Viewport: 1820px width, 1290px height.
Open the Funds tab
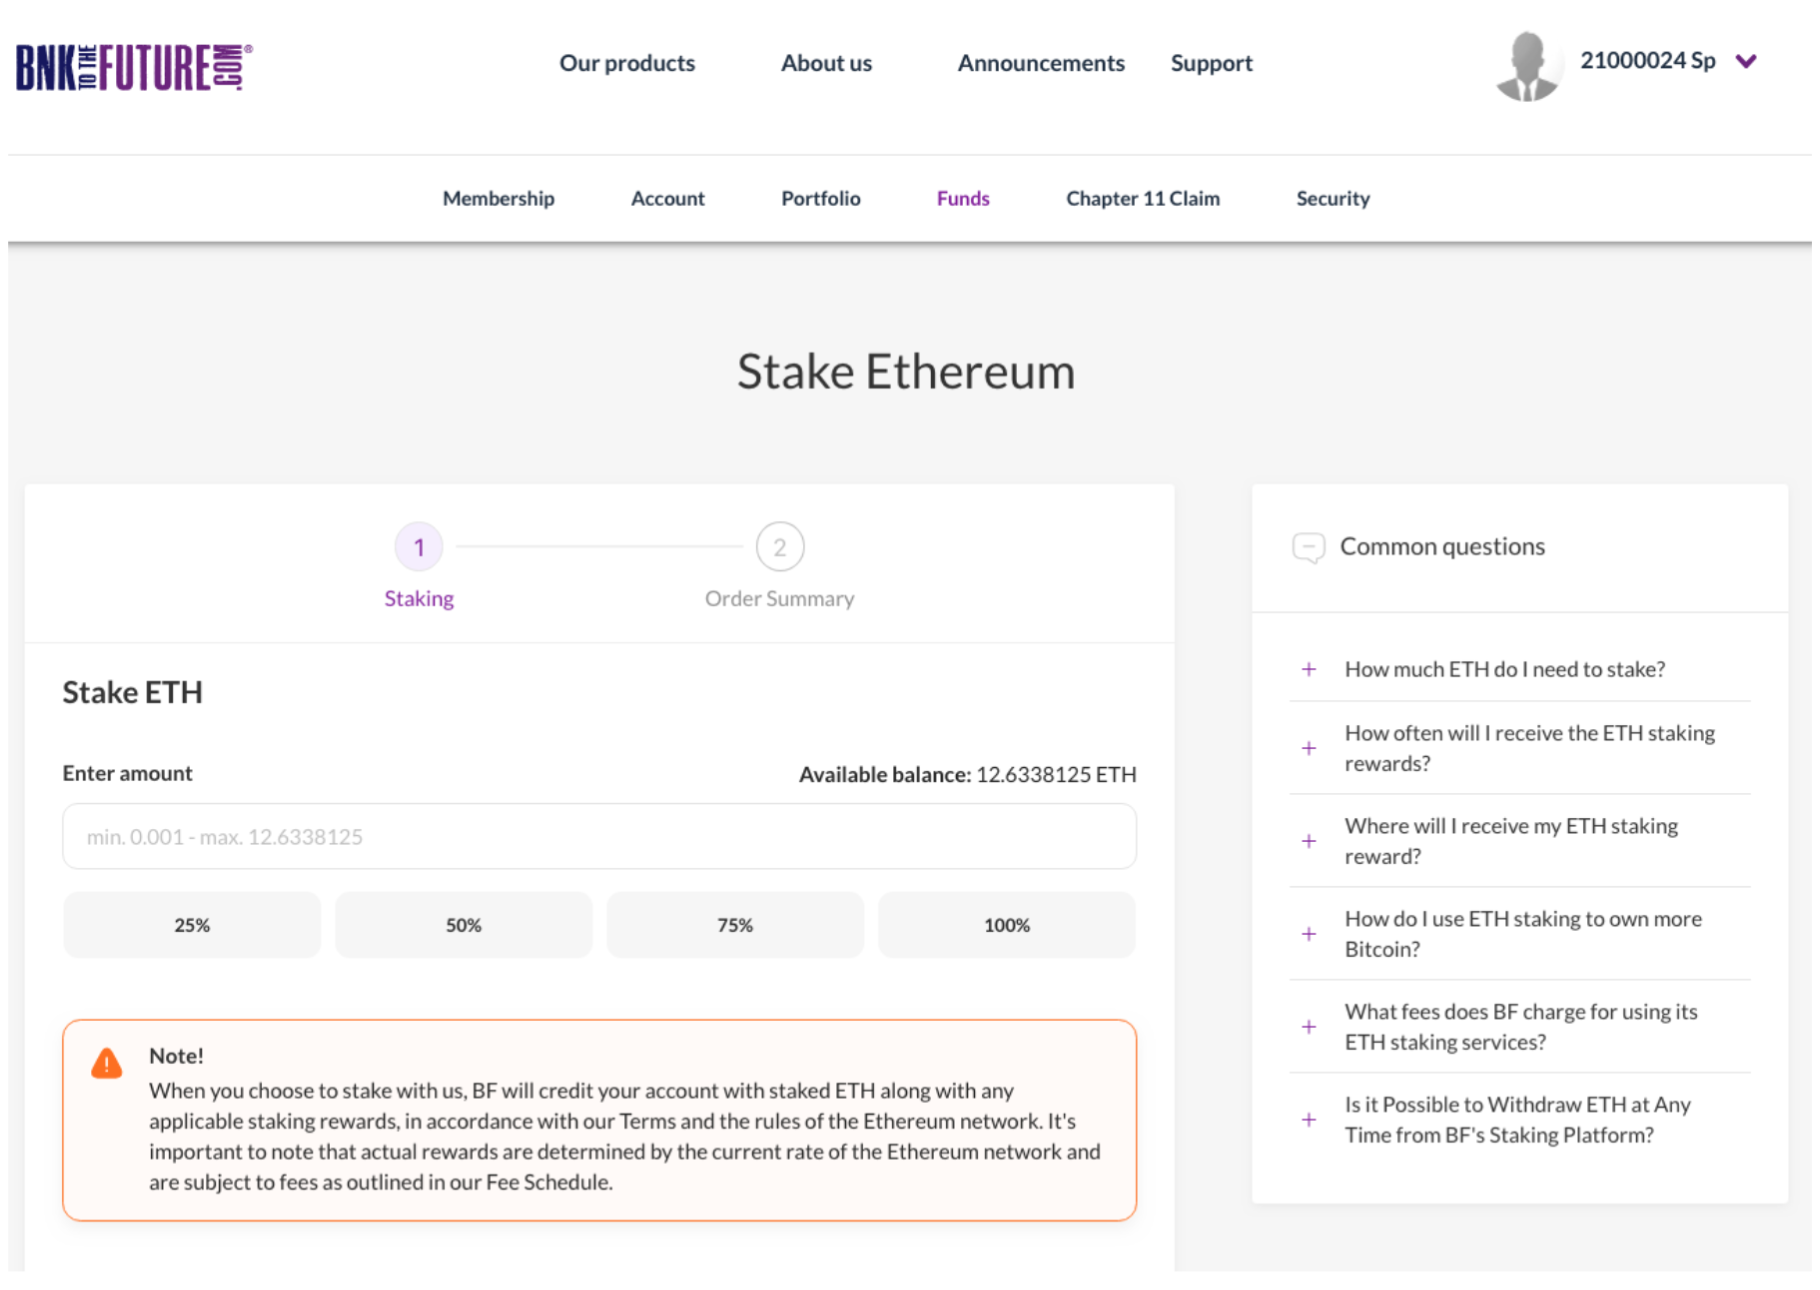click(x=963, y=198)
